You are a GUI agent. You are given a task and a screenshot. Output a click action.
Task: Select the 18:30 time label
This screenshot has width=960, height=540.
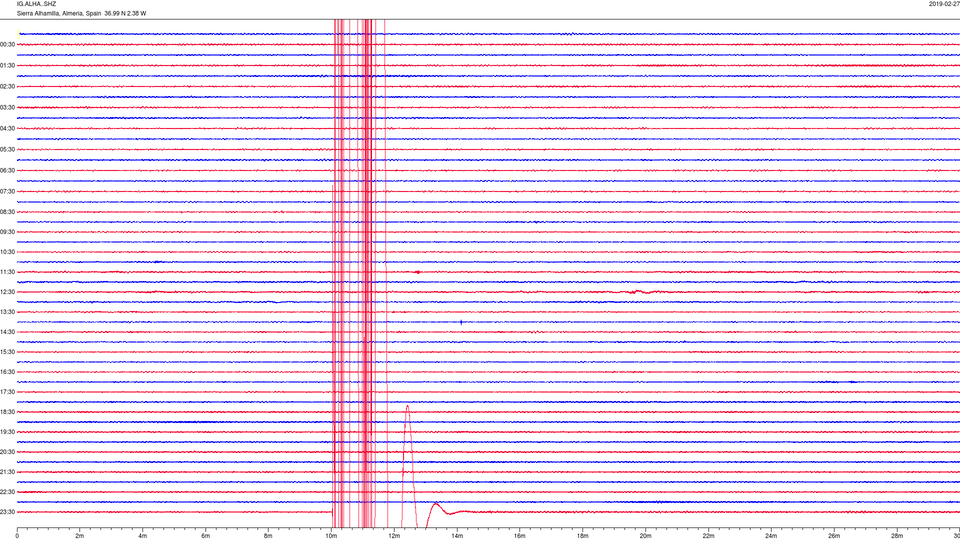pyautogui.click(x=7, y=412)
